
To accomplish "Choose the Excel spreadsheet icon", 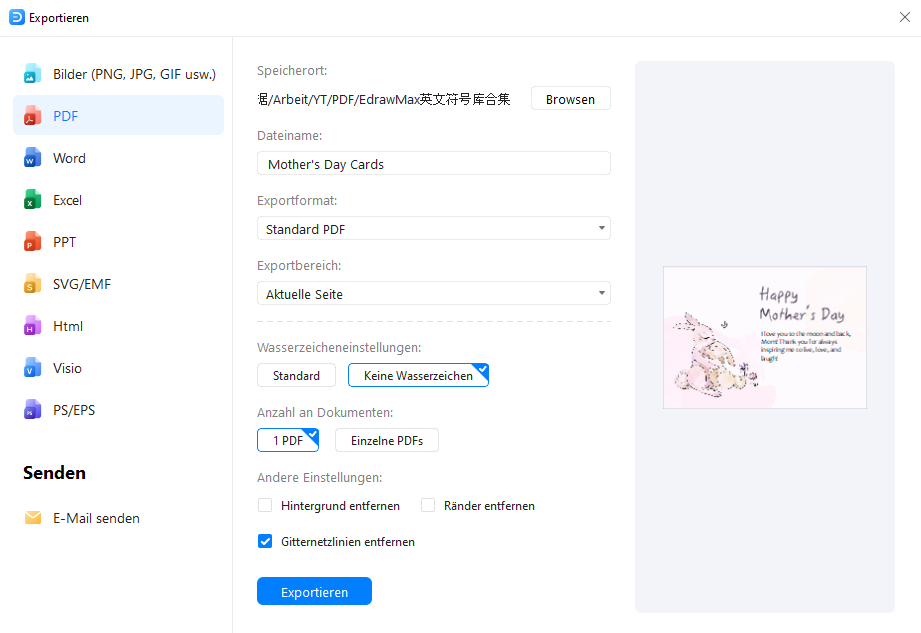I will (33, 200).
